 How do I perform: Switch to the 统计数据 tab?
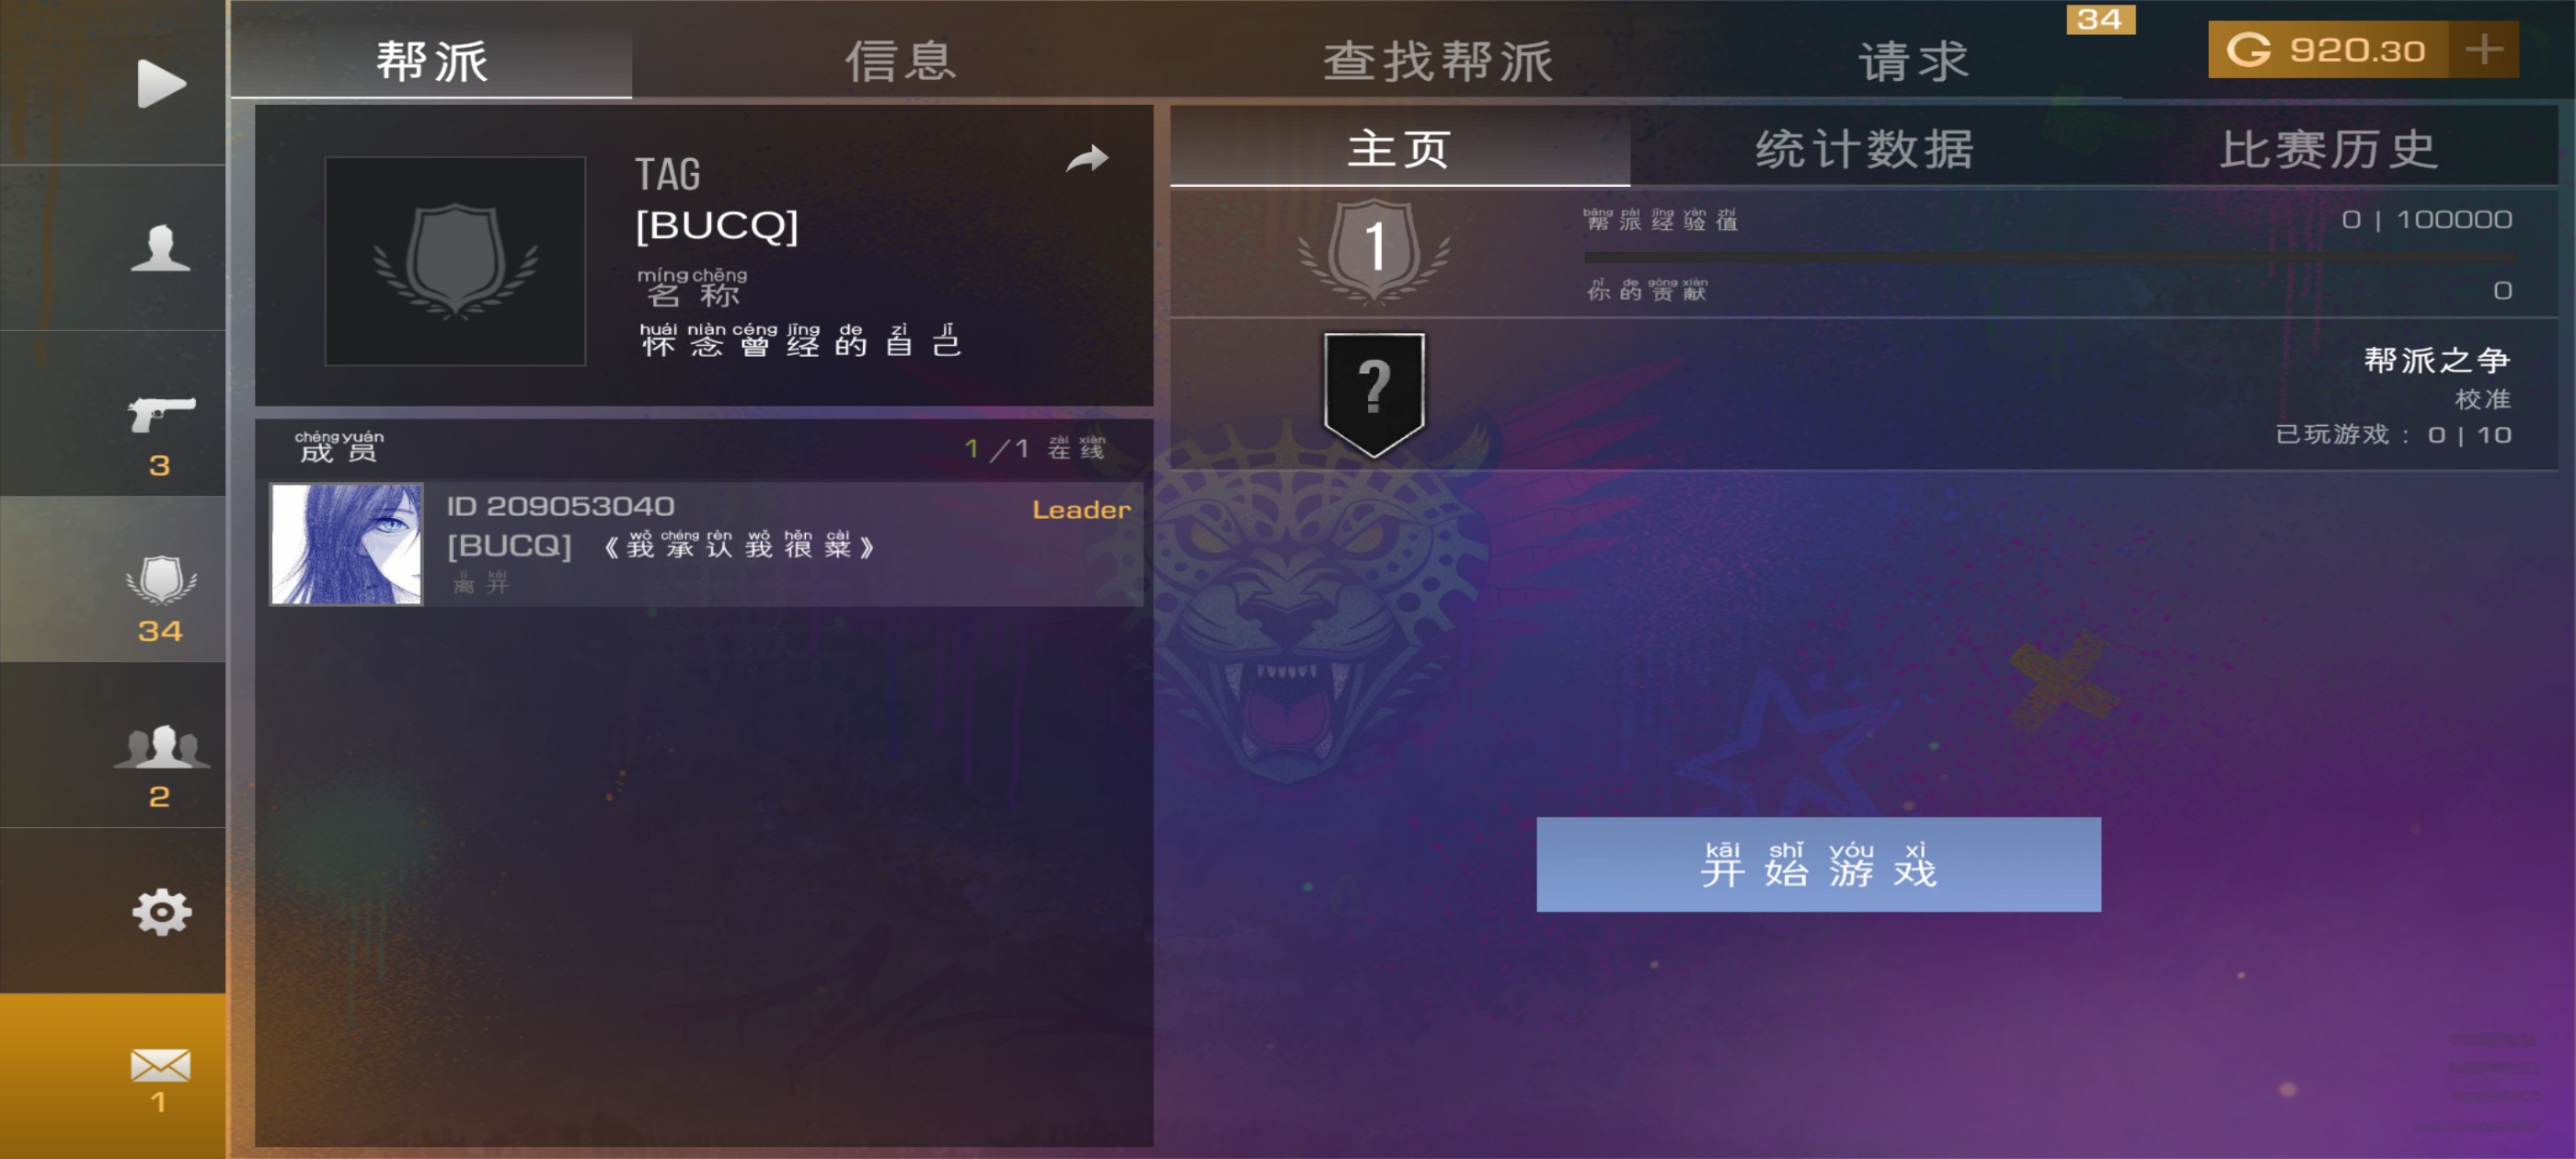pos(1864,149)
